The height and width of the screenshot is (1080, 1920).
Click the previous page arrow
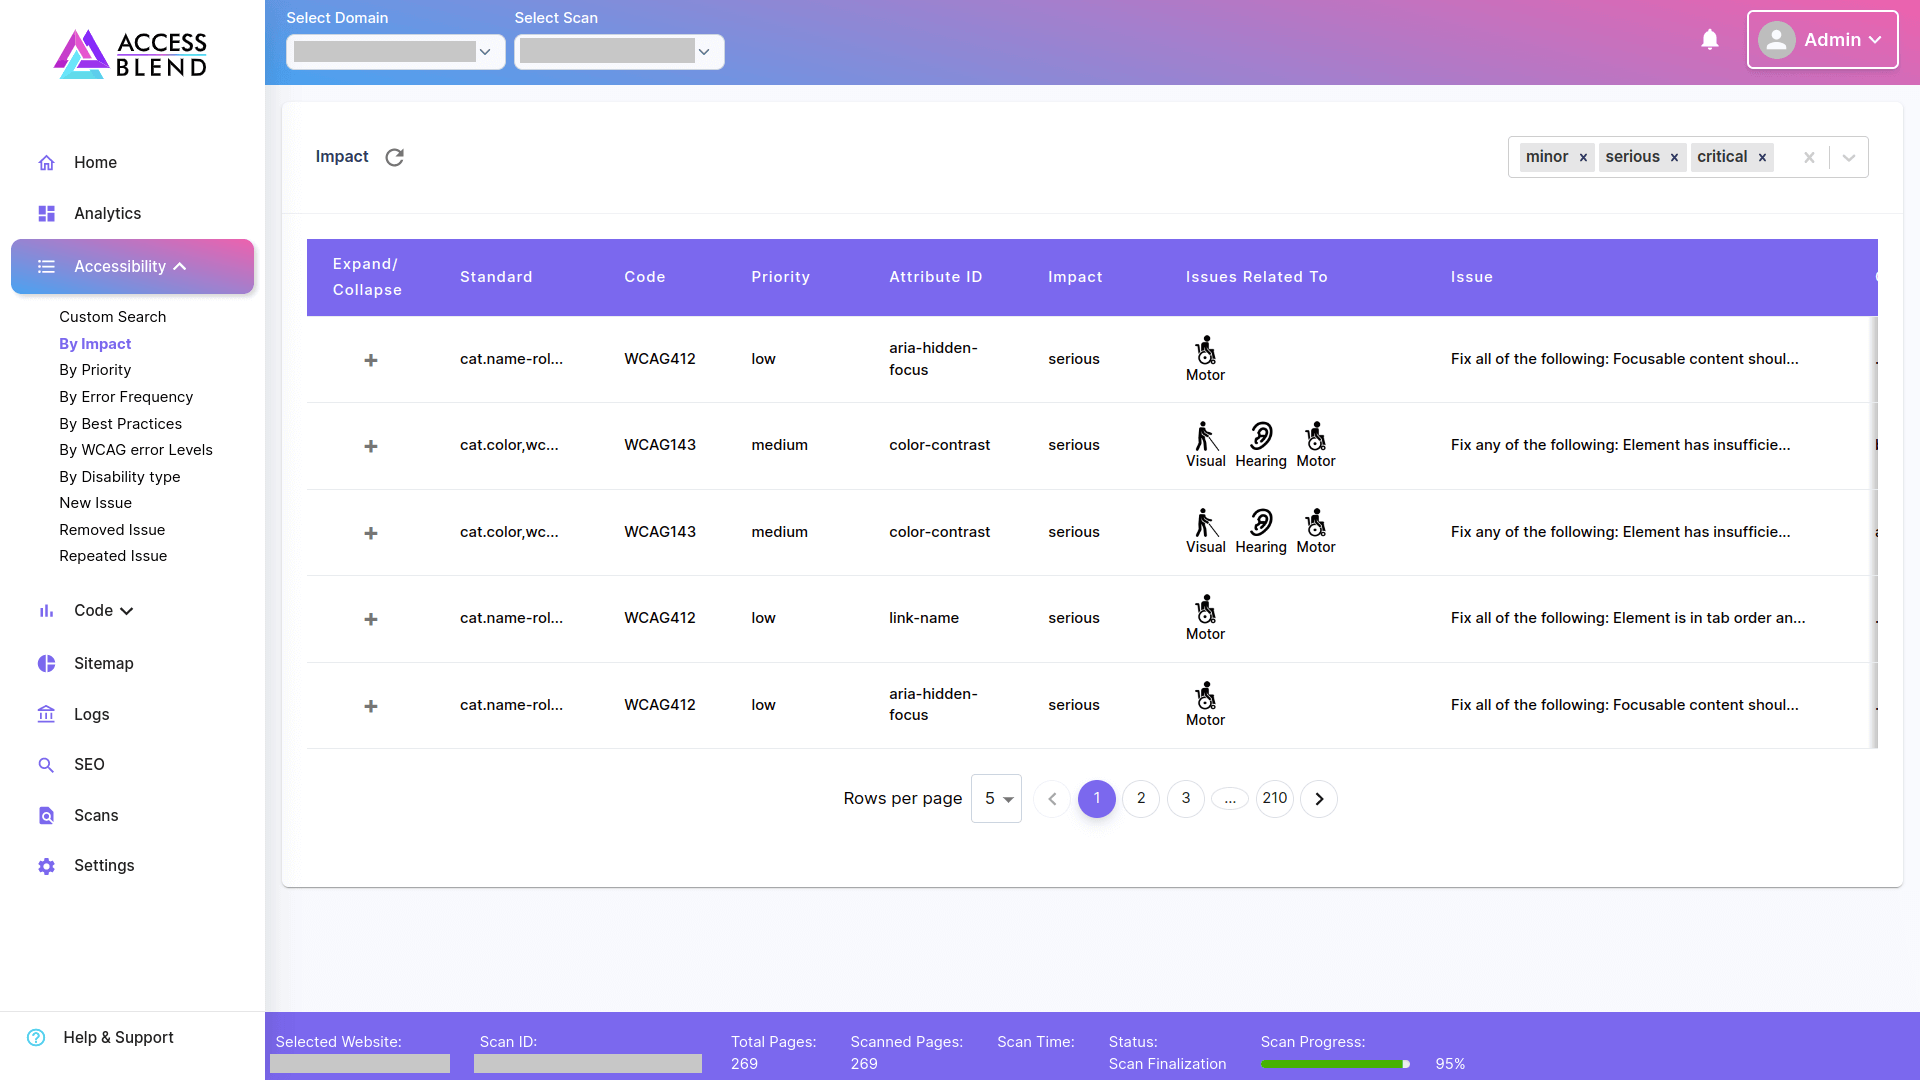point(1052,799)
